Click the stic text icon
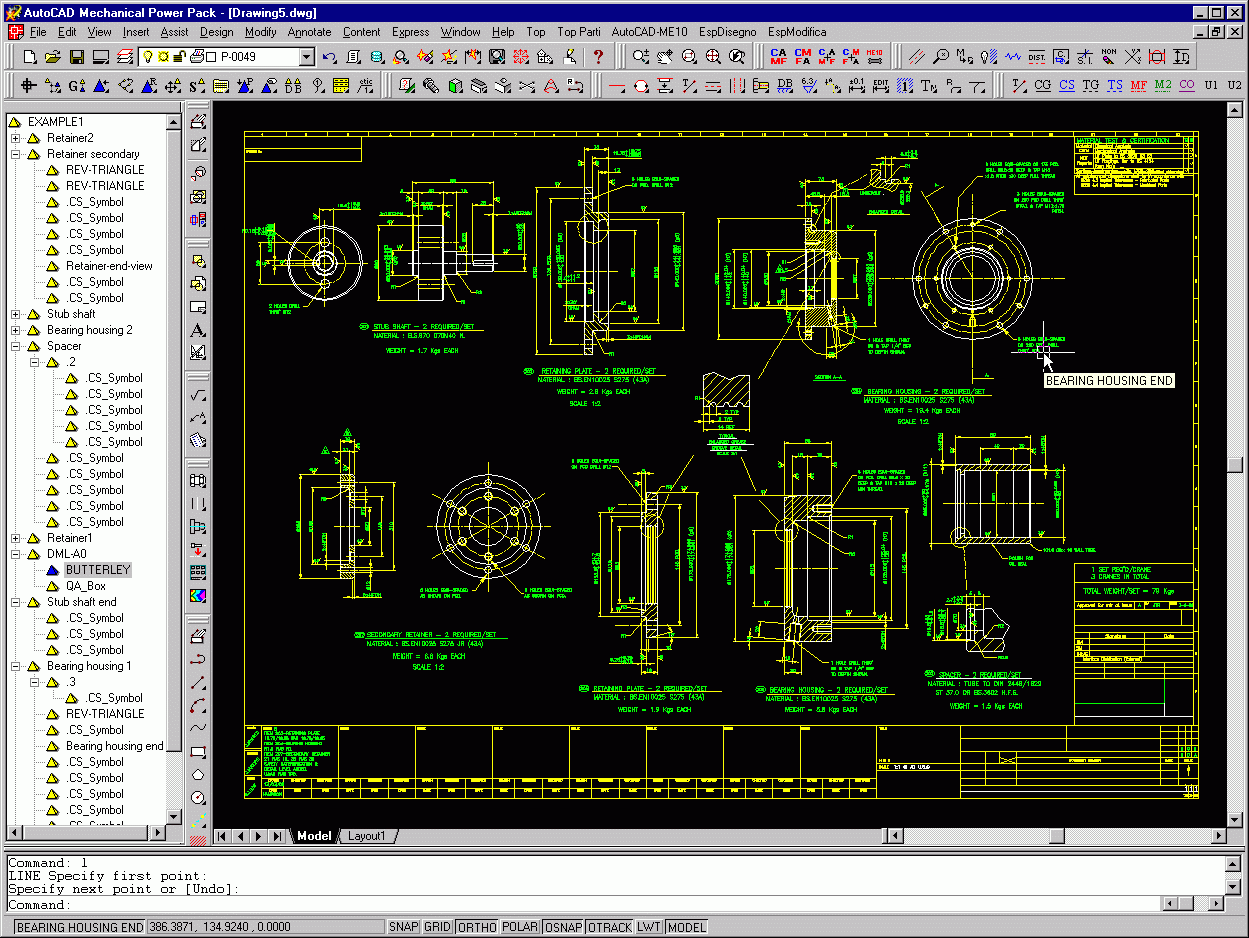This screenshot has height=938, width=1249. (x=365, y=85)
